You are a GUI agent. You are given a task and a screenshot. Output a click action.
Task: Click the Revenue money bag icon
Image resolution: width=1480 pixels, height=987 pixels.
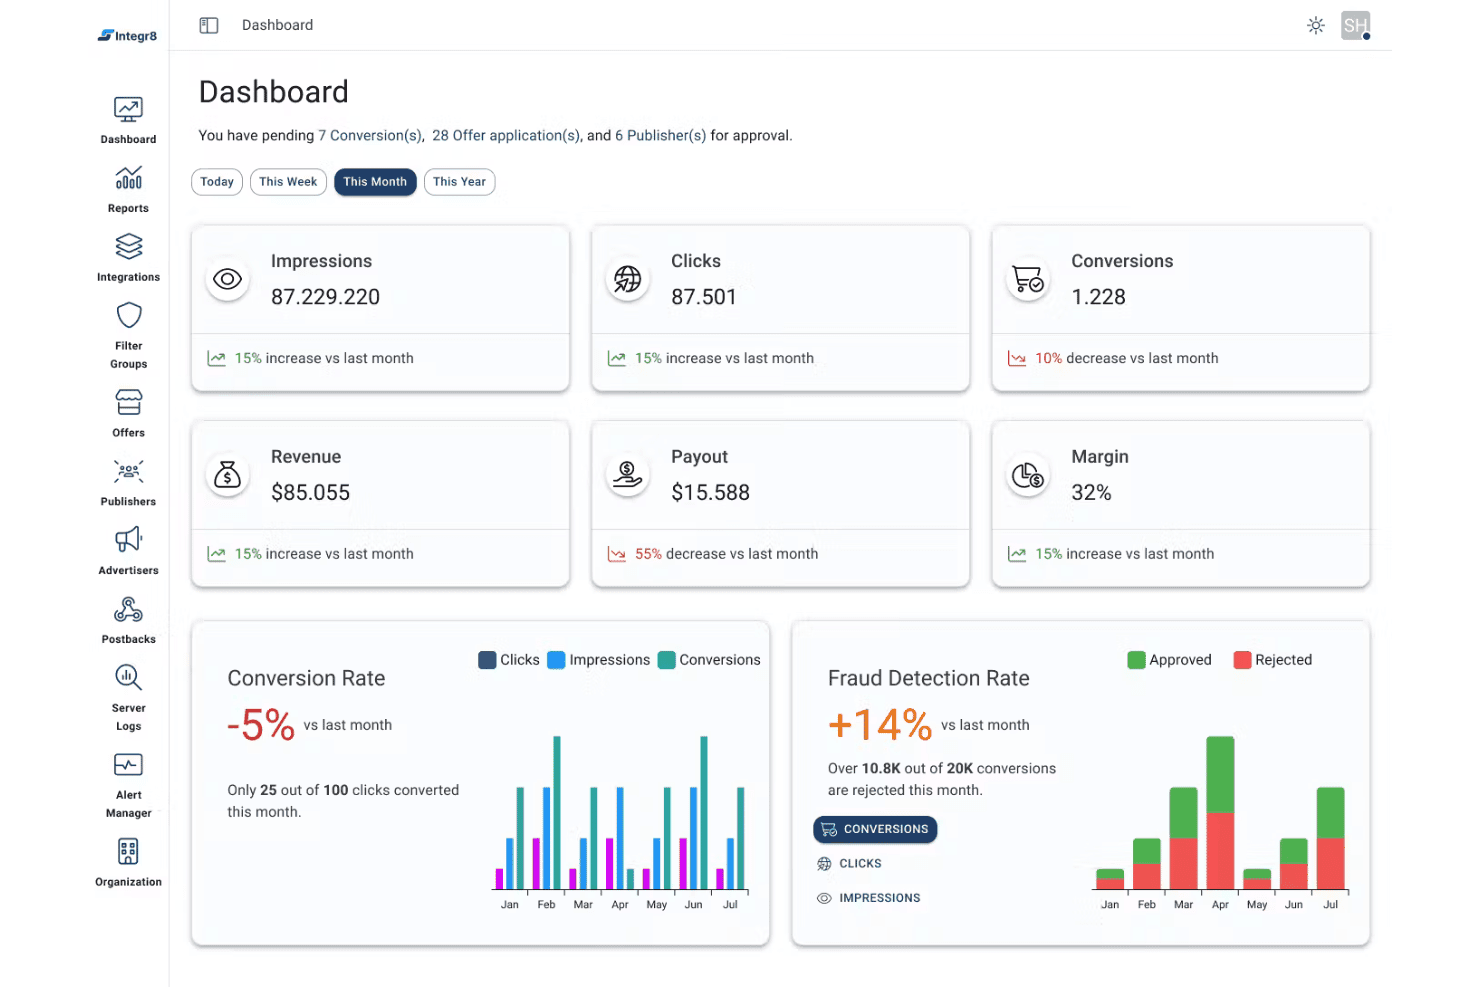(x=228, y=475)
